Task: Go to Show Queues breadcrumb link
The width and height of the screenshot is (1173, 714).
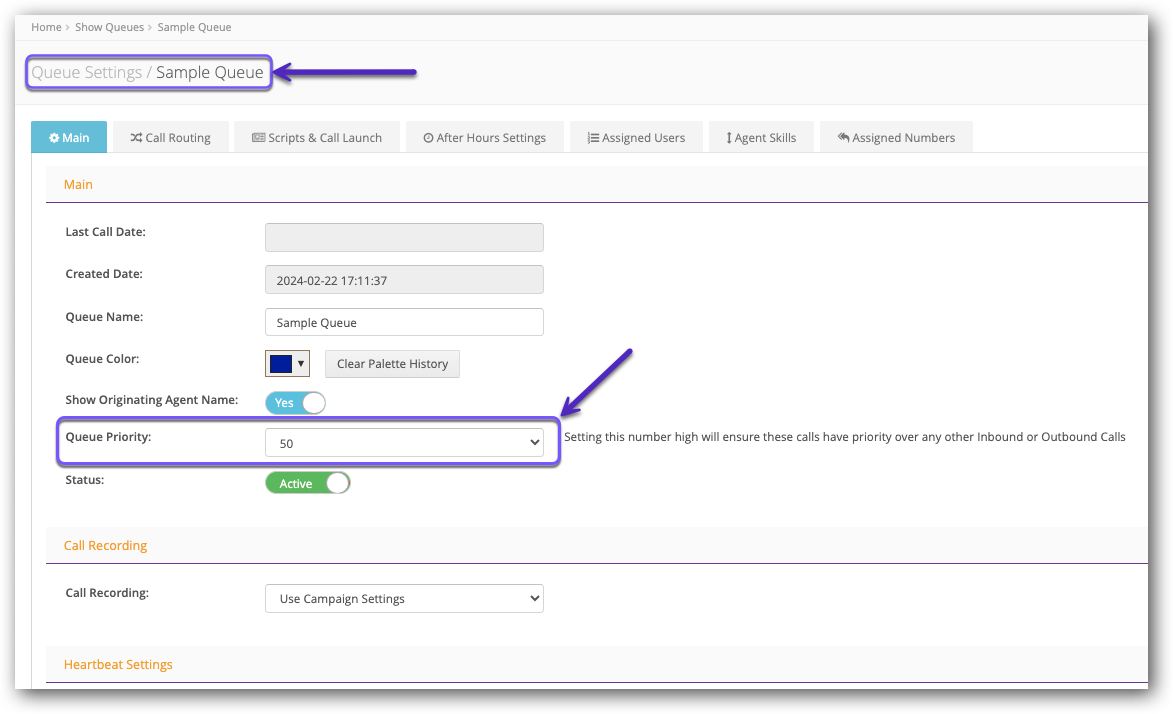Action: click(109, 27)
